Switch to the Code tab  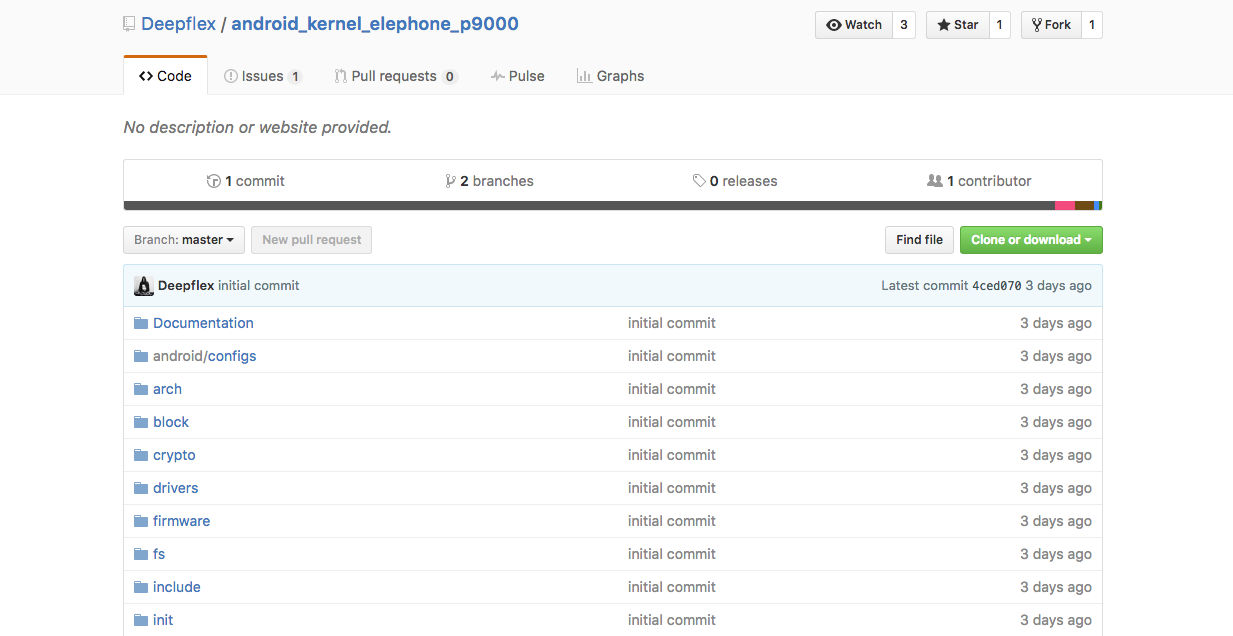pos(165,76)
